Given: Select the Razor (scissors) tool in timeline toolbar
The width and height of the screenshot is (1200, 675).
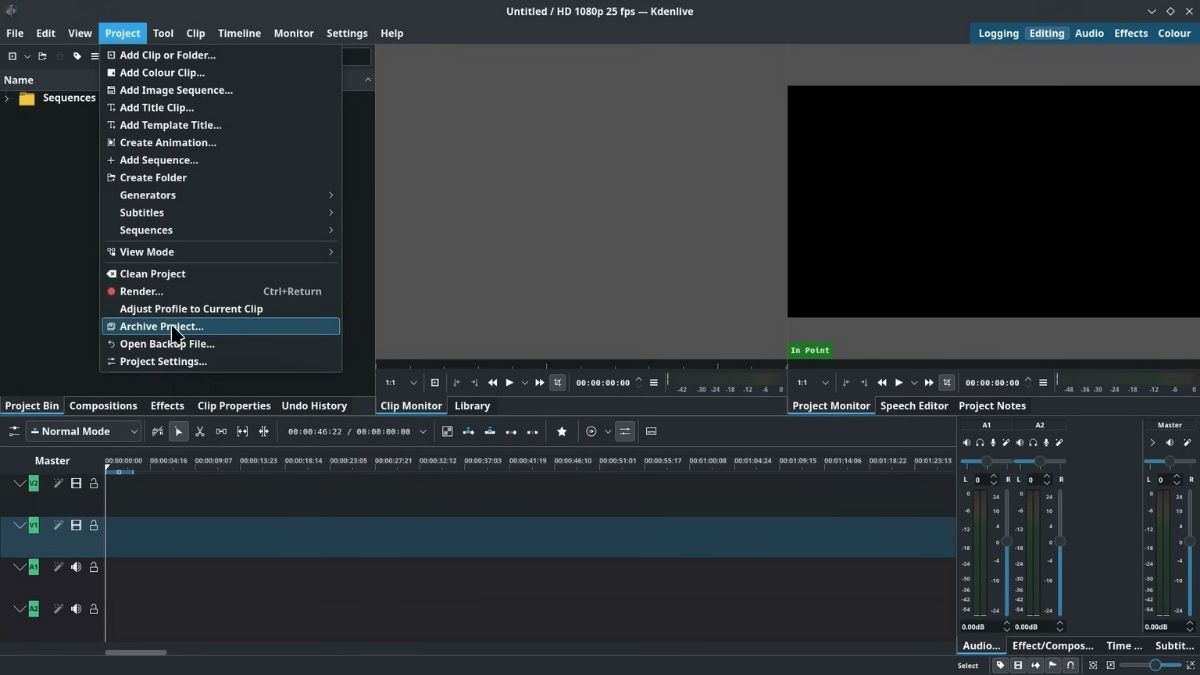Looking at the screenshot, I should point(200,432).
